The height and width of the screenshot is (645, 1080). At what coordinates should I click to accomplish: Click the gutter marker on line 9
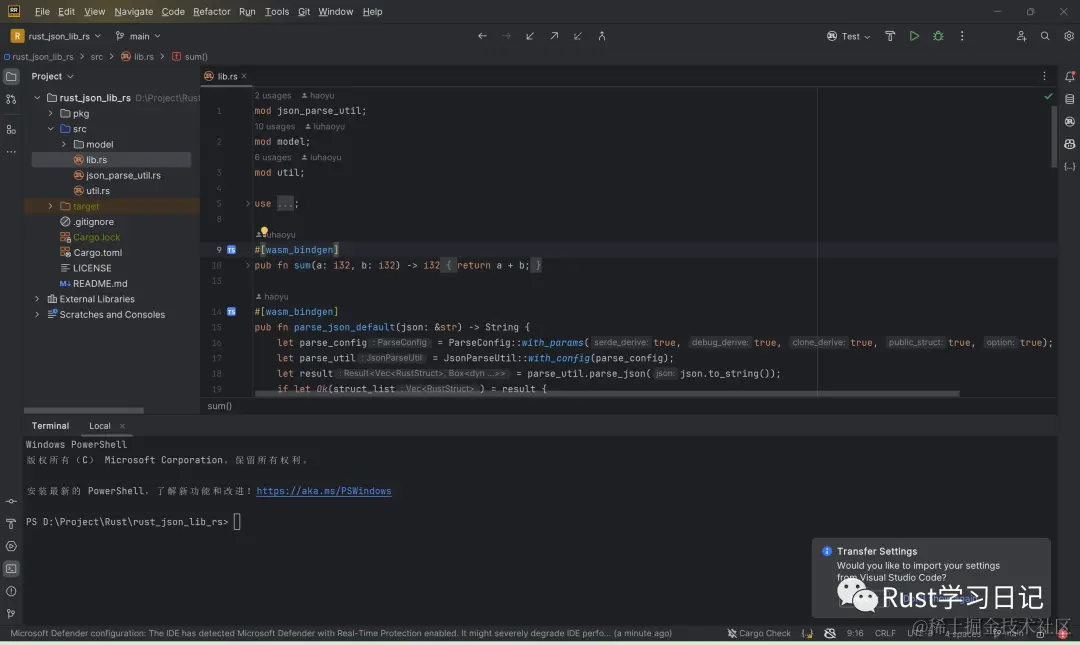click(x=231, y=249)
